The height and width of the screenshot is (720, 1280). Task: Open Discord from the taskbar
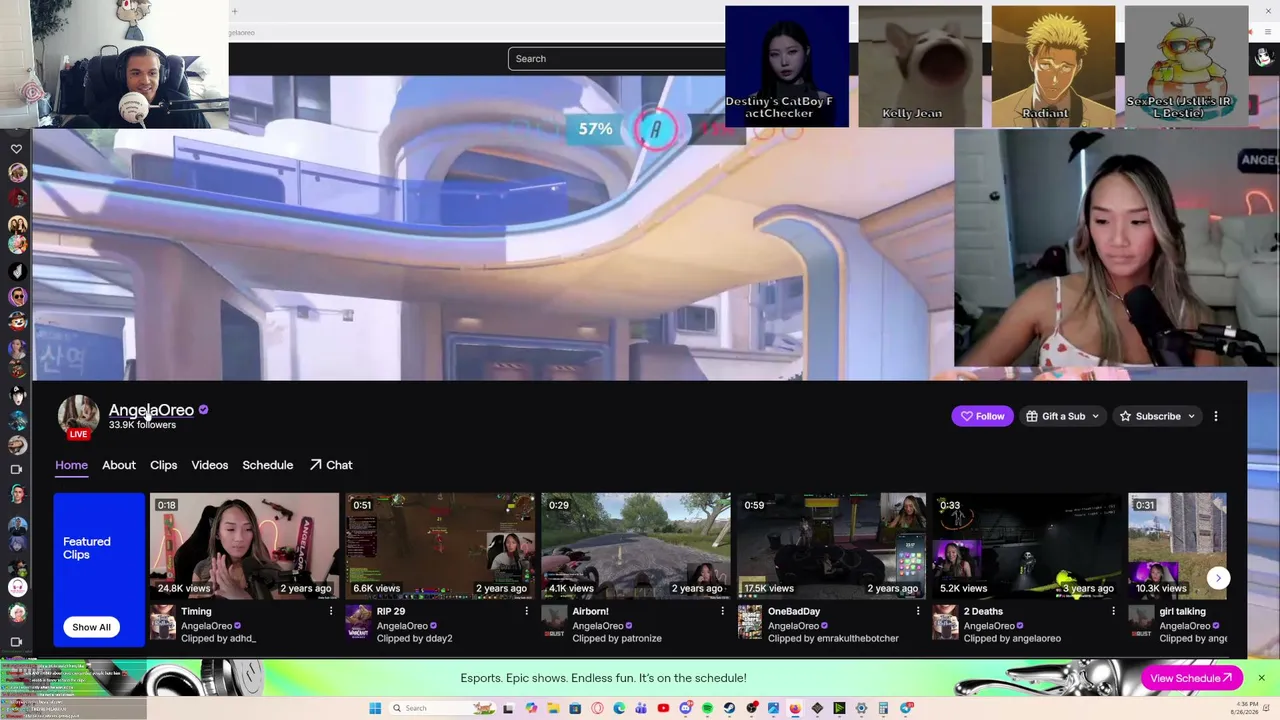(x=685, y=708)
